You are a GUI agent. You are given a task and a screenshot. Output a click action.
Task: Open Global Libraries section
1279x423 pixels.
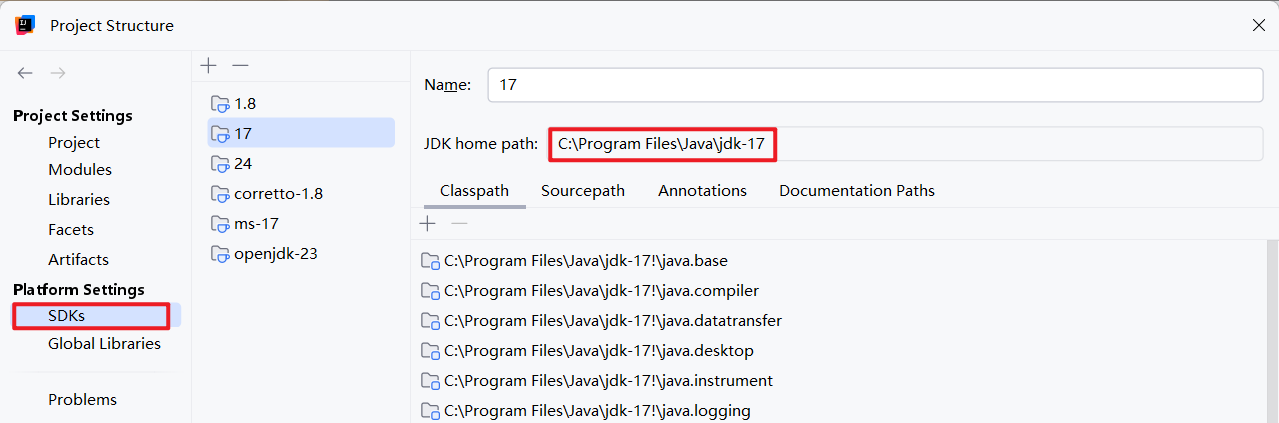point(104,344)
